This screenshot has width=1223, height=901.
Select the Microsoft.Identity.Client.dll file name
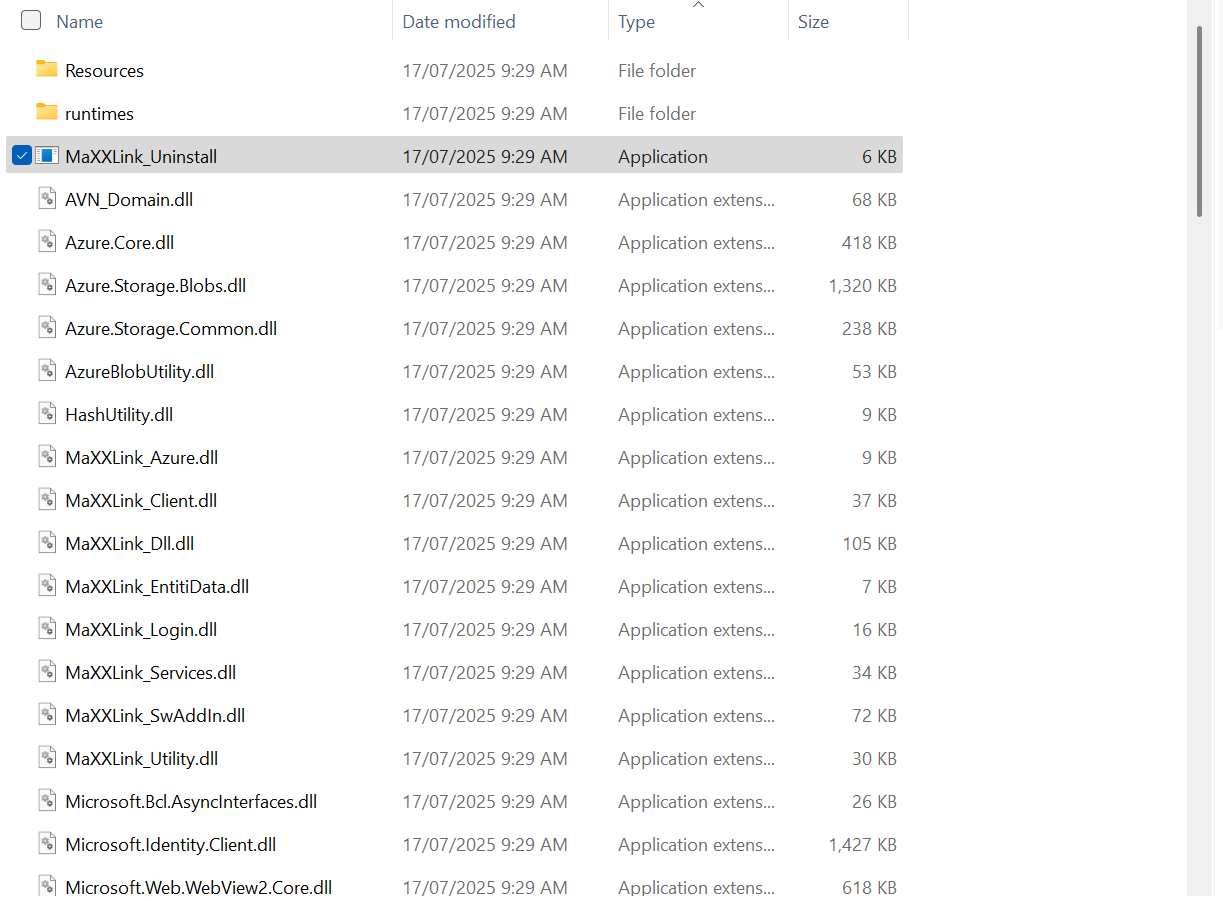pos(170,845)
